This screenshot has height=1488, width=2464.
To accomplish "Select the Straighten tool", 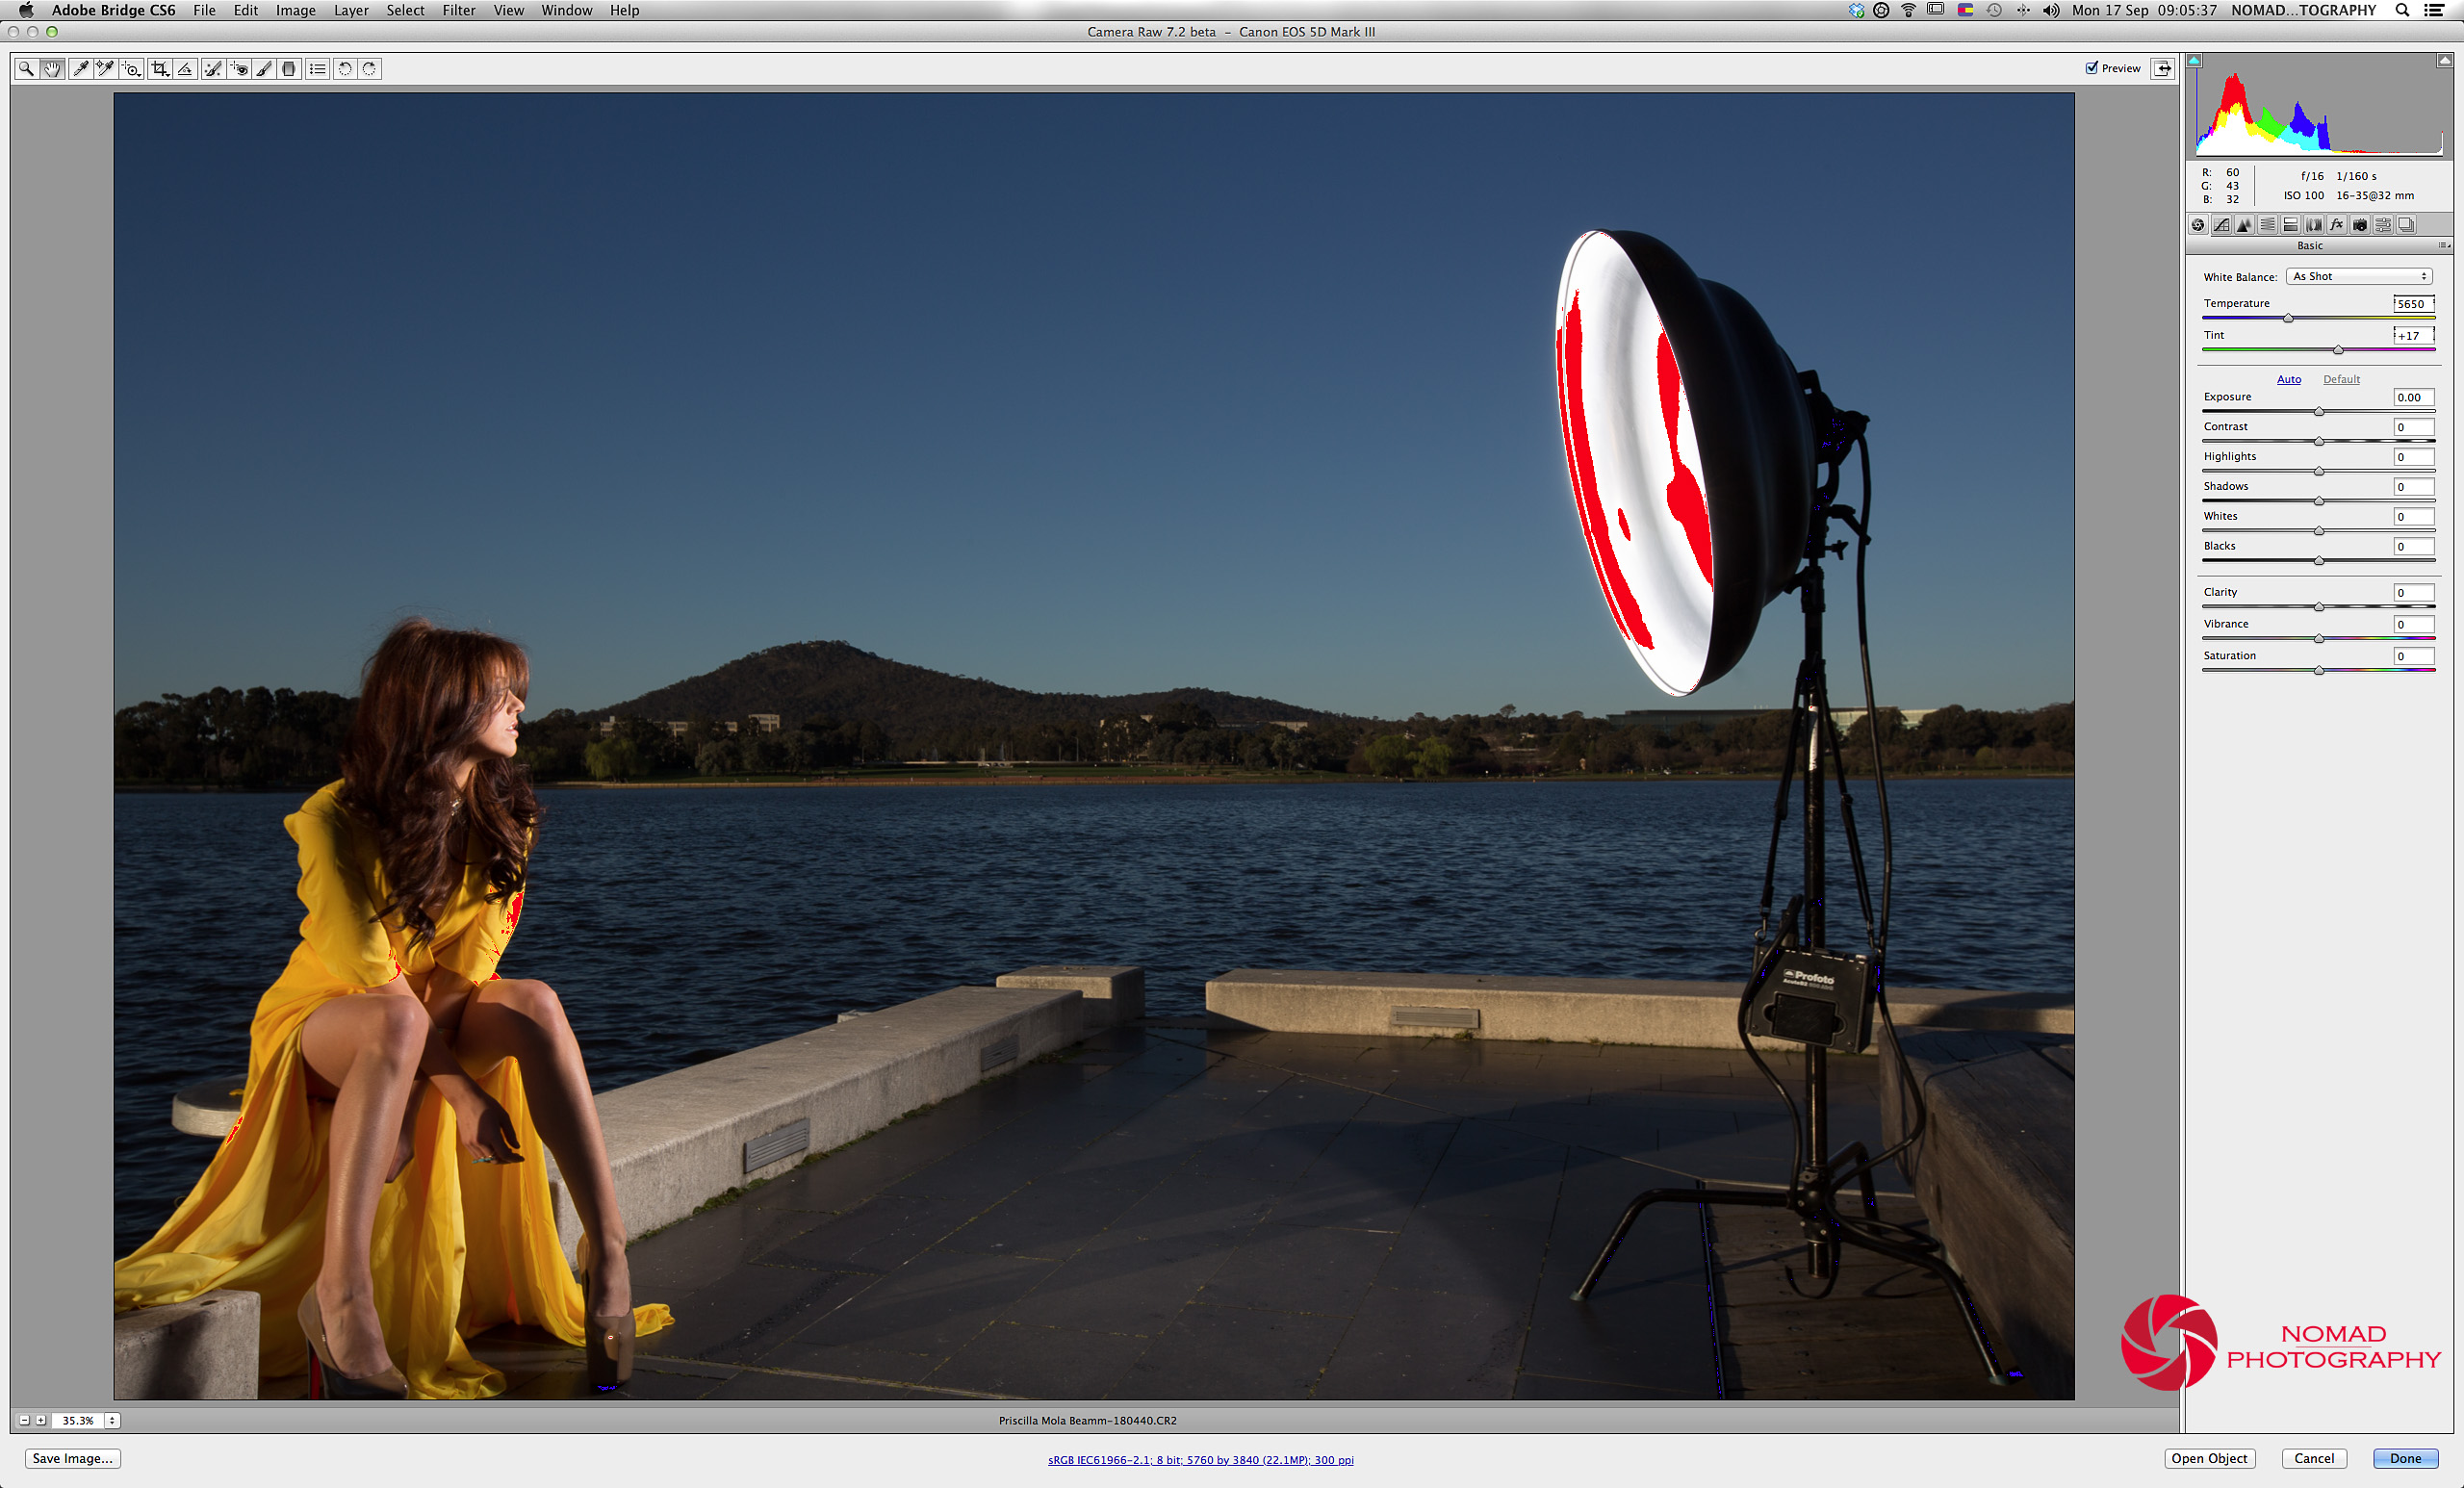I will point(185,69).
